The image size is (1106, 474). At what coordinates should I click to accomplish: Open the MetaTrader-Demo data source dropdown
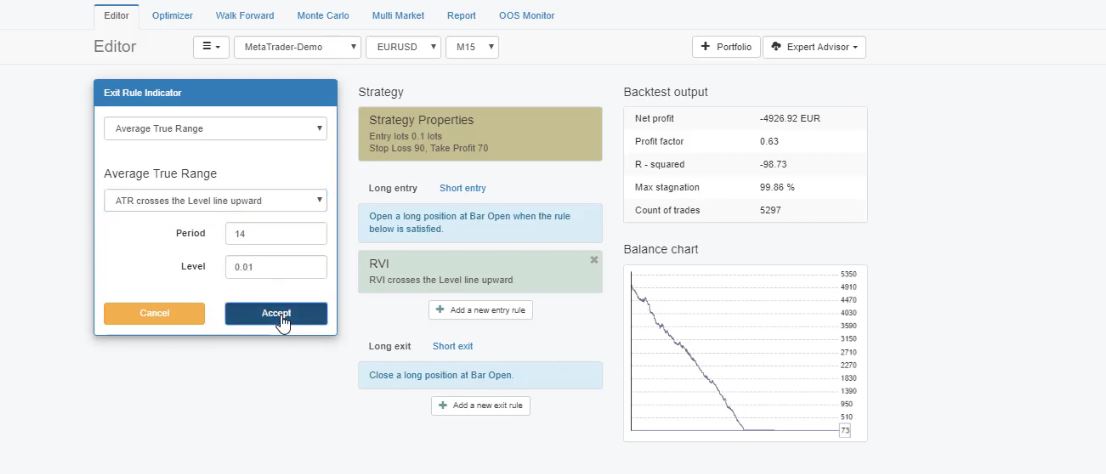(x=297, y=47)
